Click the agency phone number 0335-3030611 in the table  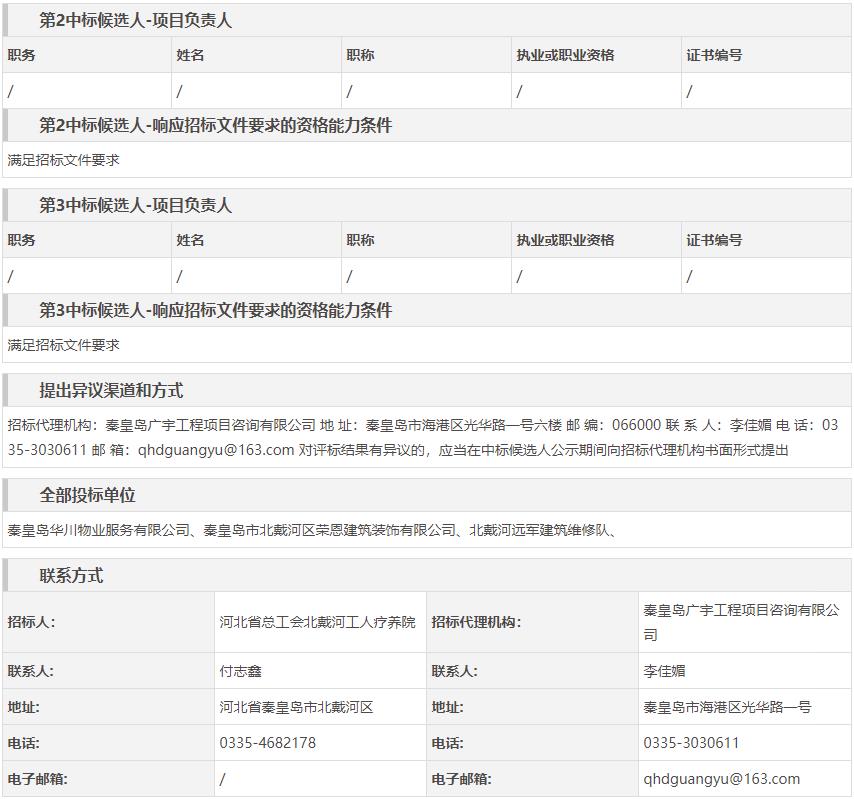[691, 743]
